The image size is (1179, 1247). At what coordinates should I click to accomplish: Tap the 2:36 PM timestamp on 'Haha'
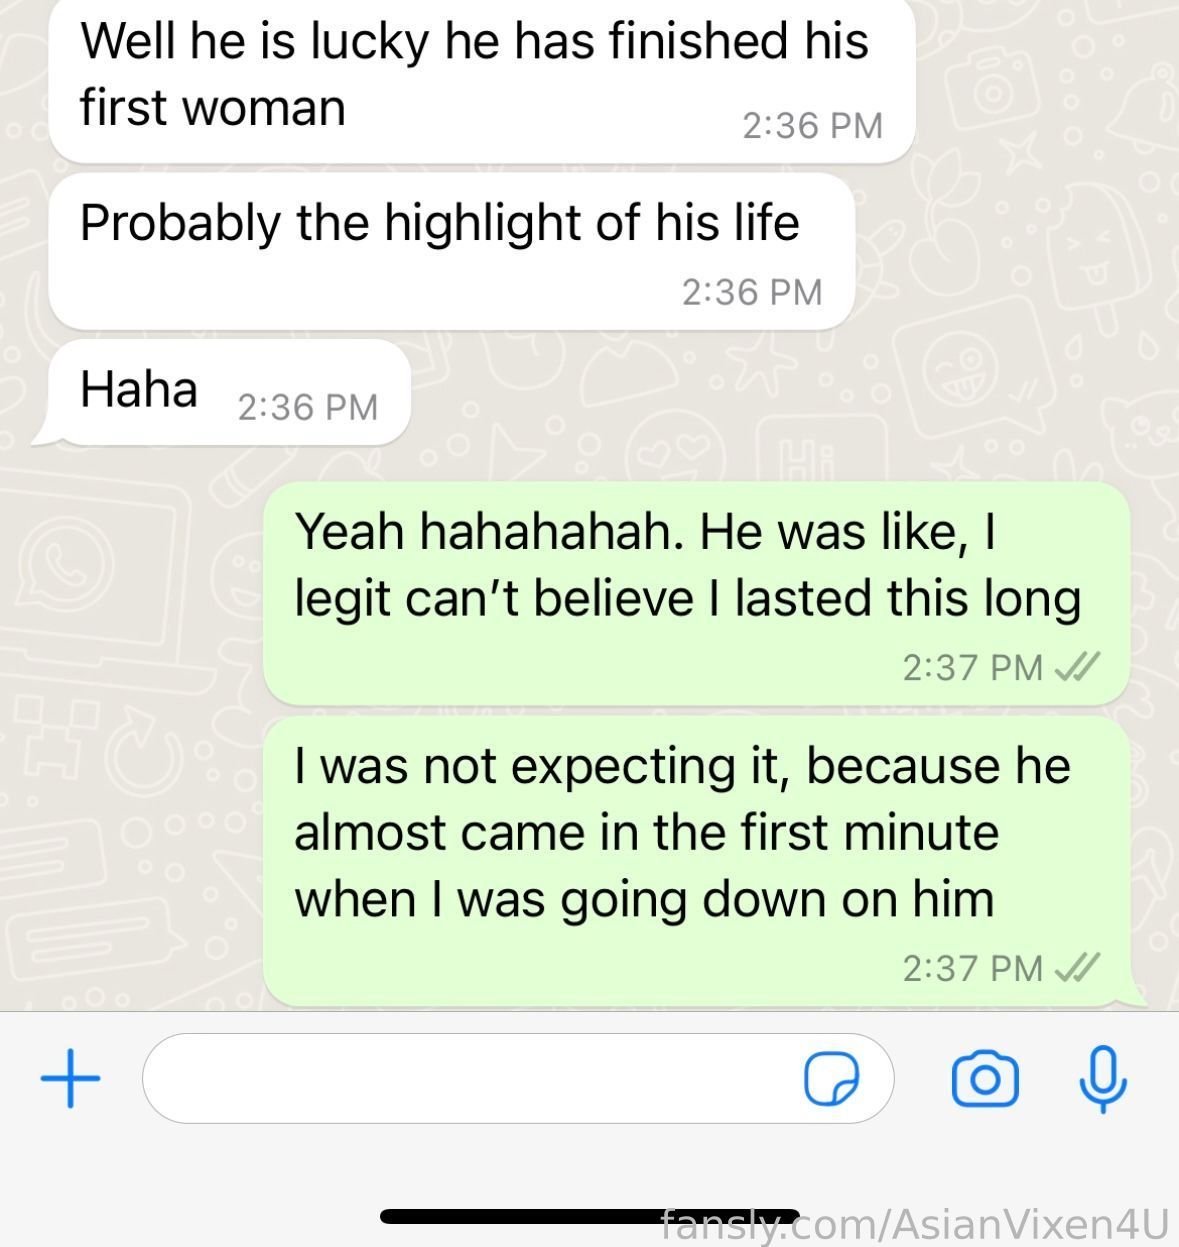pyautogui.click(x=308, y=407)
